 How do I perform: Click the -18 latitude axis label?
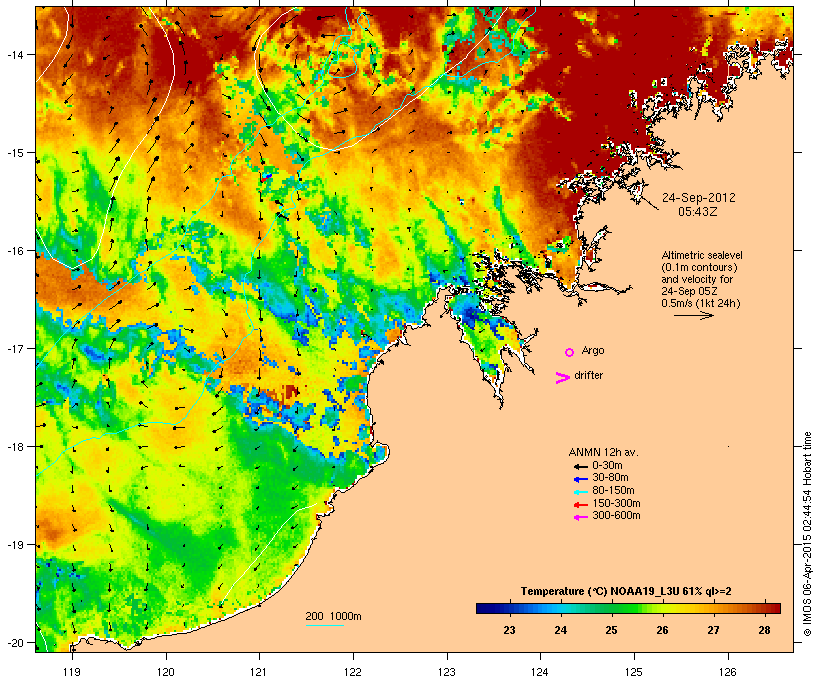[x=14, y=447]
